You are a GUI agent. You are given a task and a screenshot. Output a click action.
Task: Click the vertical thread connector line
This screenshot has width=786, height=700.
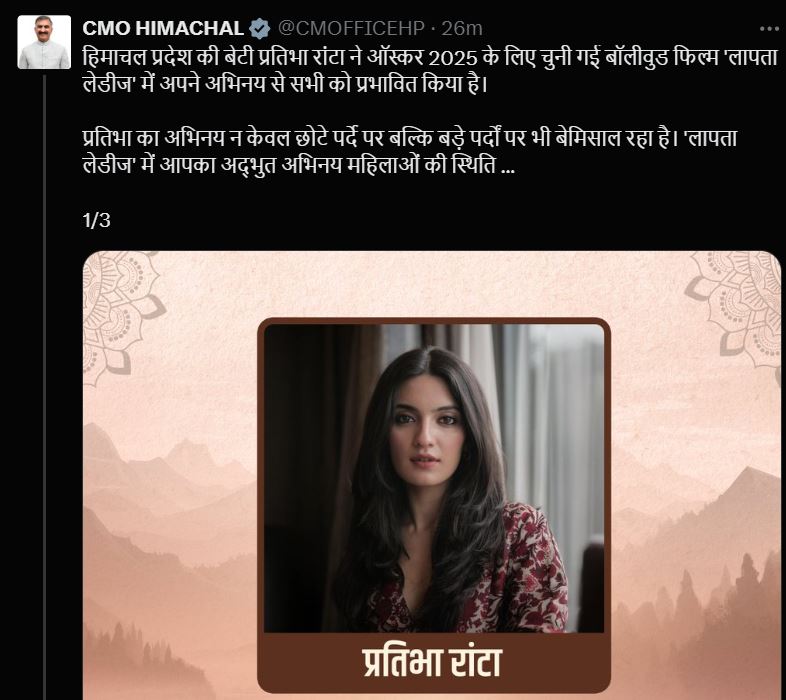click(44, 387)
